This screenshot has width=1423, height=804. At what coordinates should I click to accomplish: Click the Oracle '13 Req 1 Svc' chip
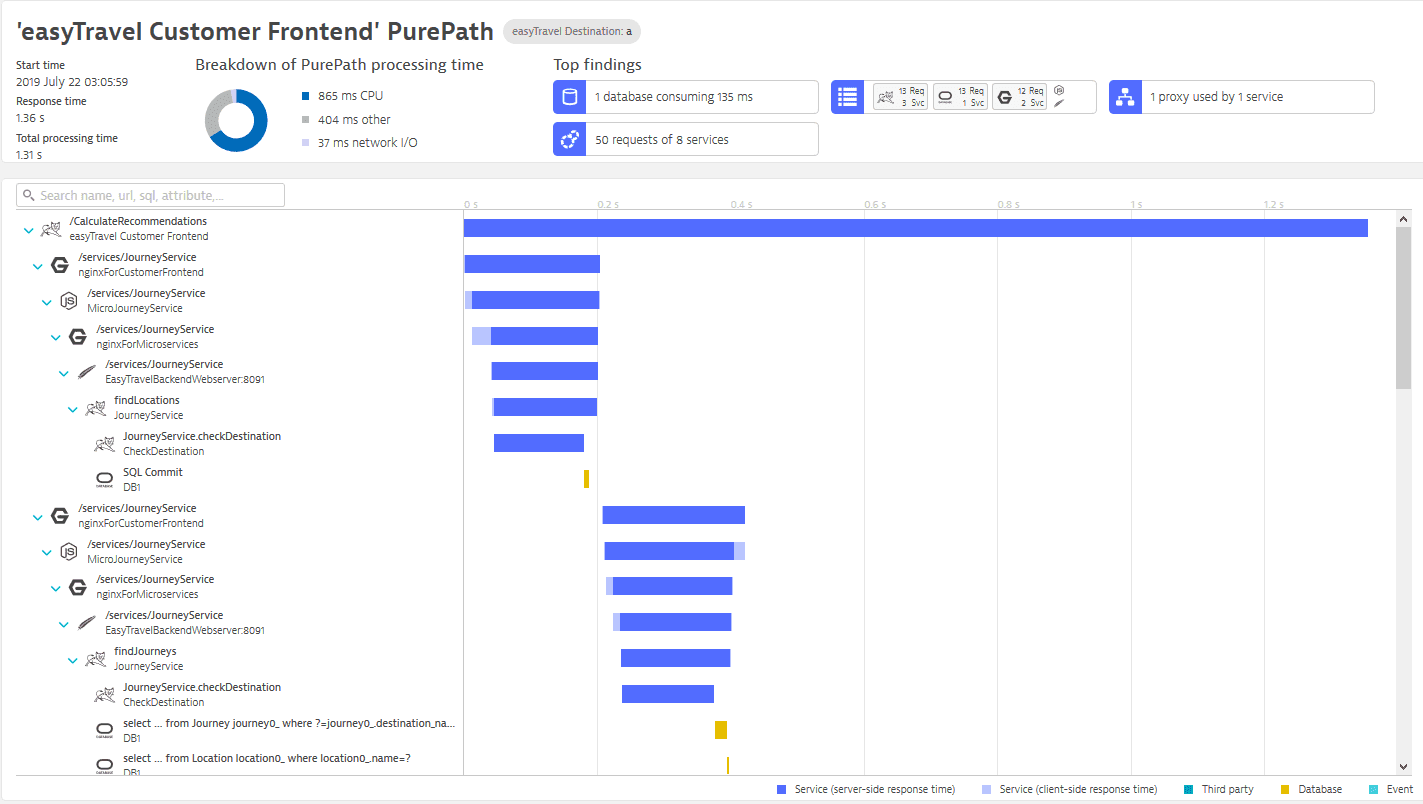[x=961, y=97]
